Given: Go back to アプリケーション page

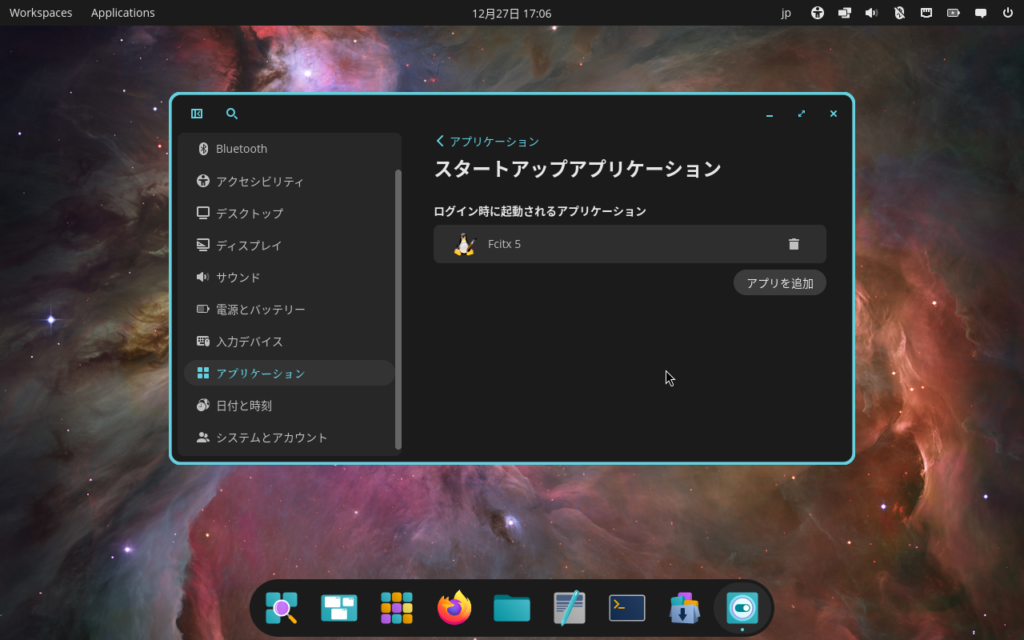Looking at the screenshot, I should (488, 142).
